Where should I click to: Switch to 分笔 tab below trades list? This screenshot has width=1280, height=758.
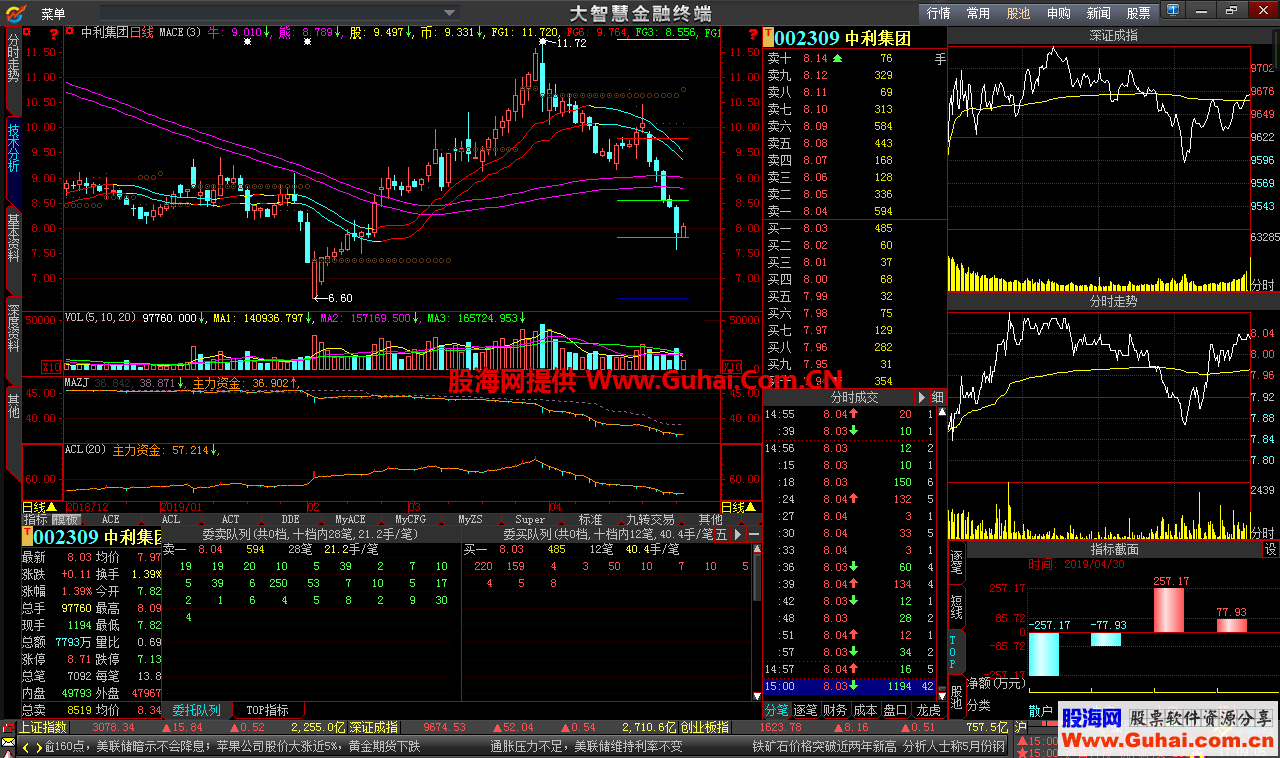[777, 710]
